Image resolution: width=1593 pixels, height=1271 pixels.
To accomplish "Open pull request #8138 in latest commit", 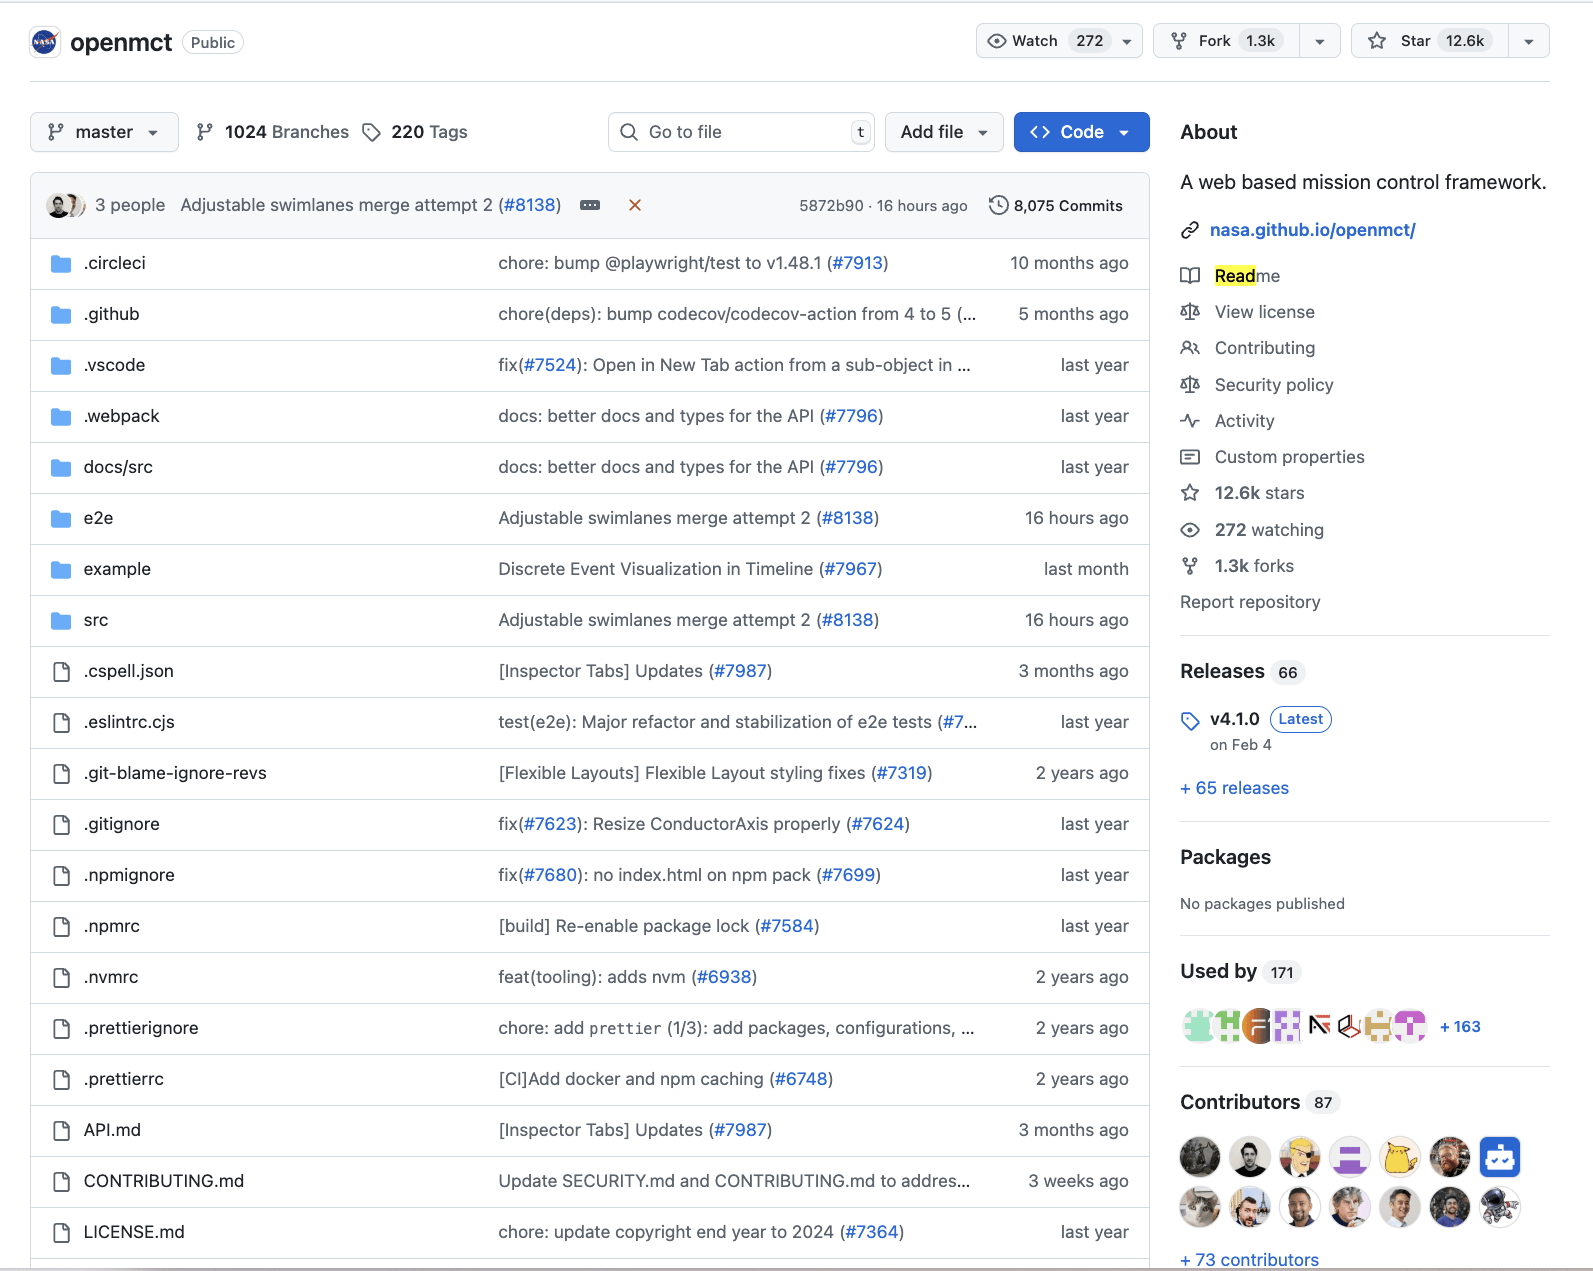I will [x=530, y=205].
